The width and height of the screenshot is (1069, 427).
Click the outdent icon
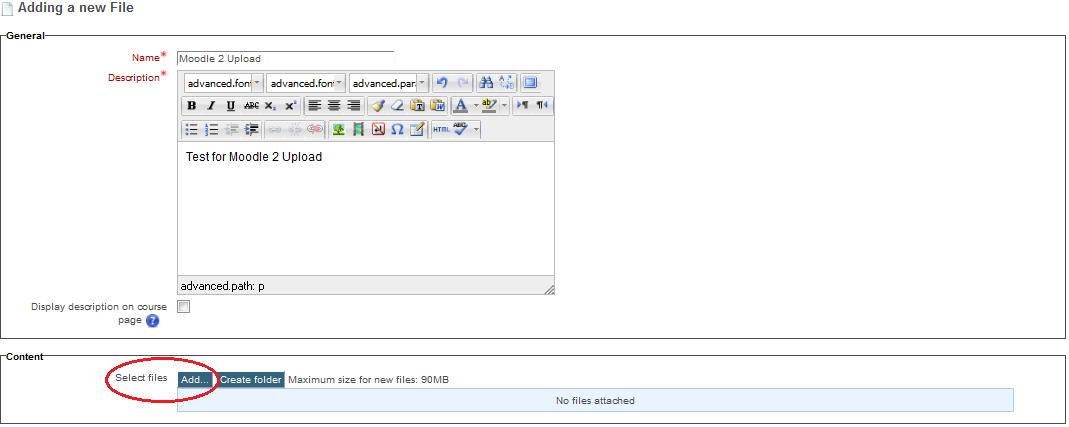click(x=231, y=129)
